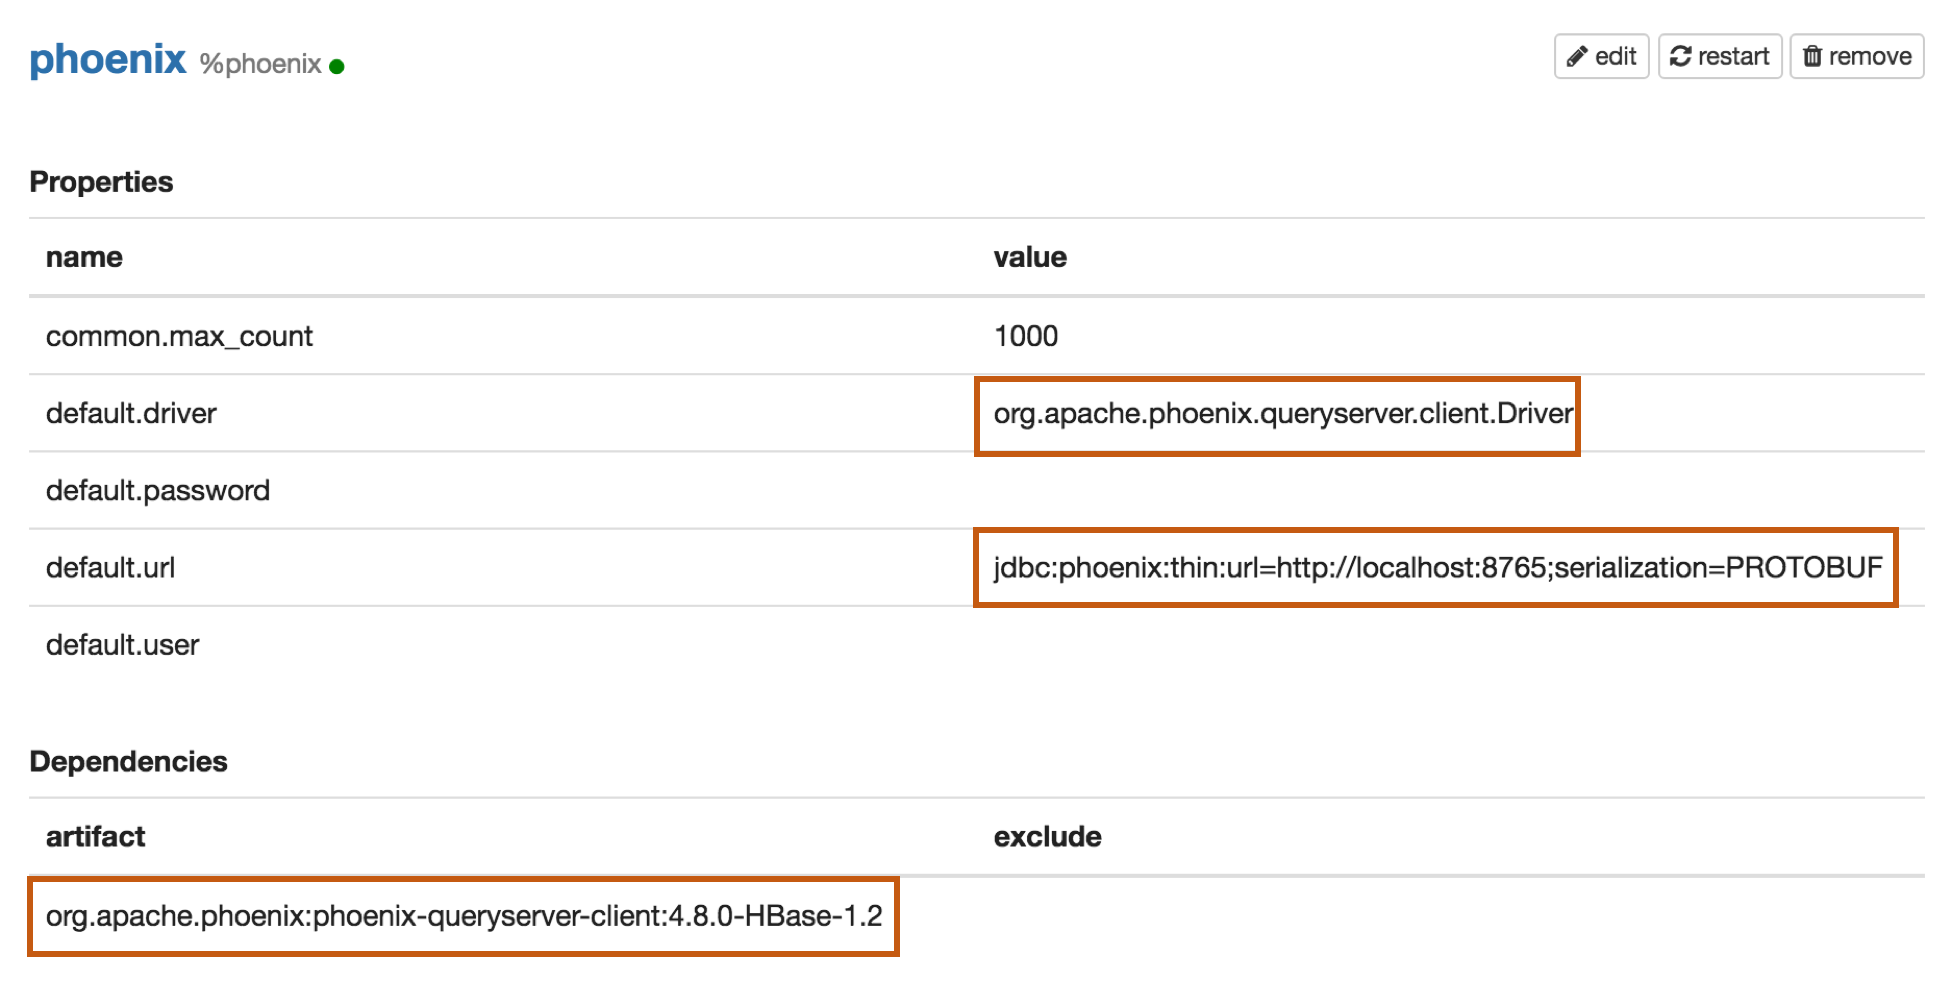Select the default.password property row
The height and width of the screenshot is (1005, 1952).
tap(158, 490)
